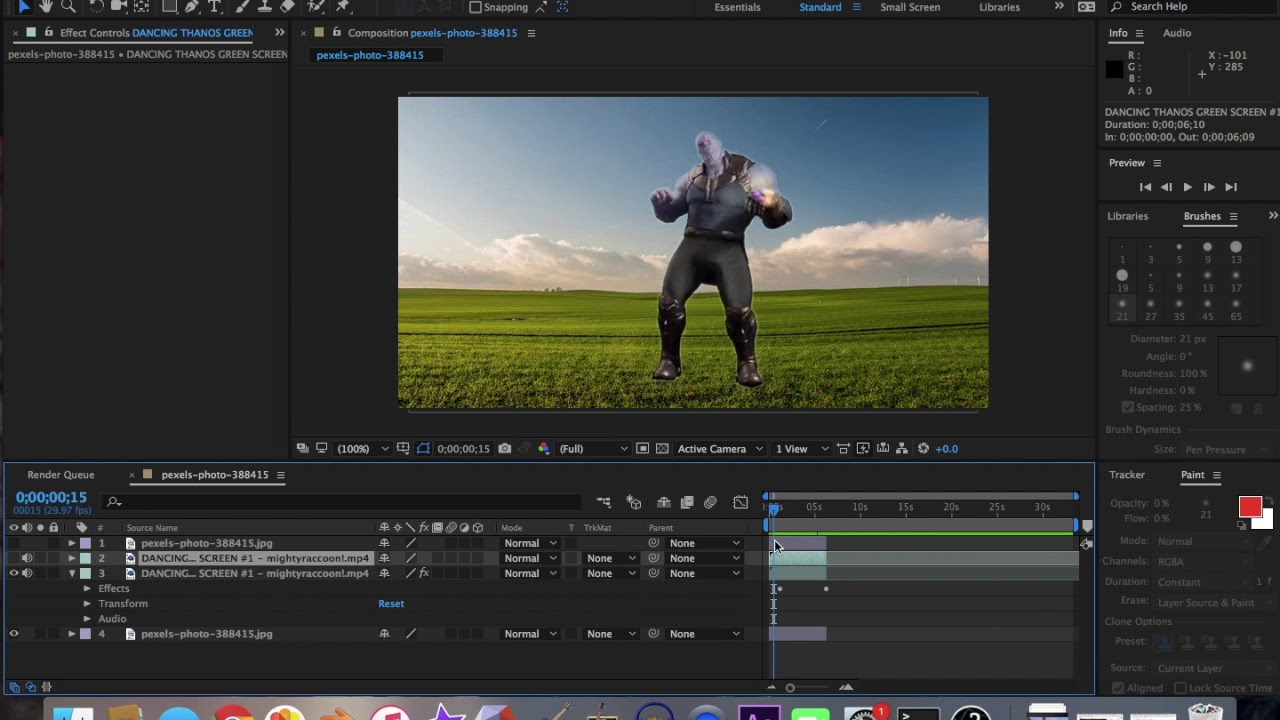The height and width of the screenshot is (720, 1280).
Task: Toggle Transparency Grid in the viewer
Action: pos(662,449)
